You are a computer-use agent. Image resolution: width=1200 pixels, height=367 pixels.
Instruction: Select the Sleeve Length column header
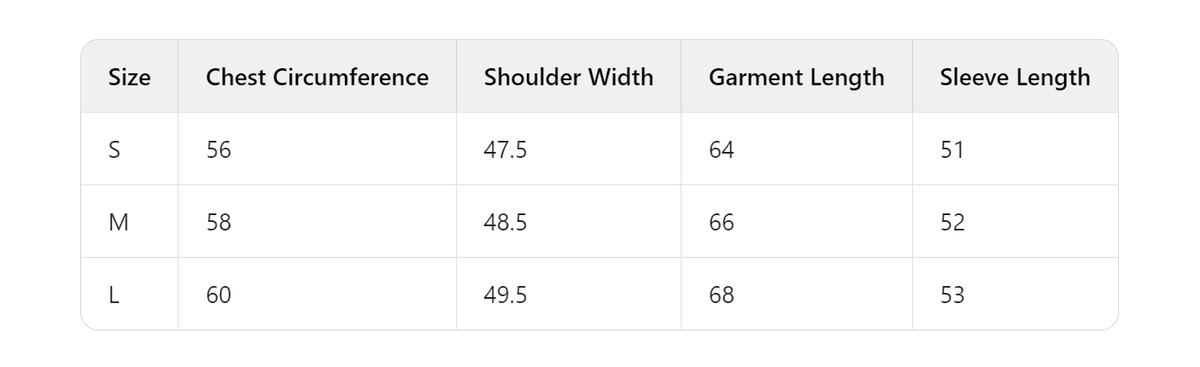[1015, 77]
